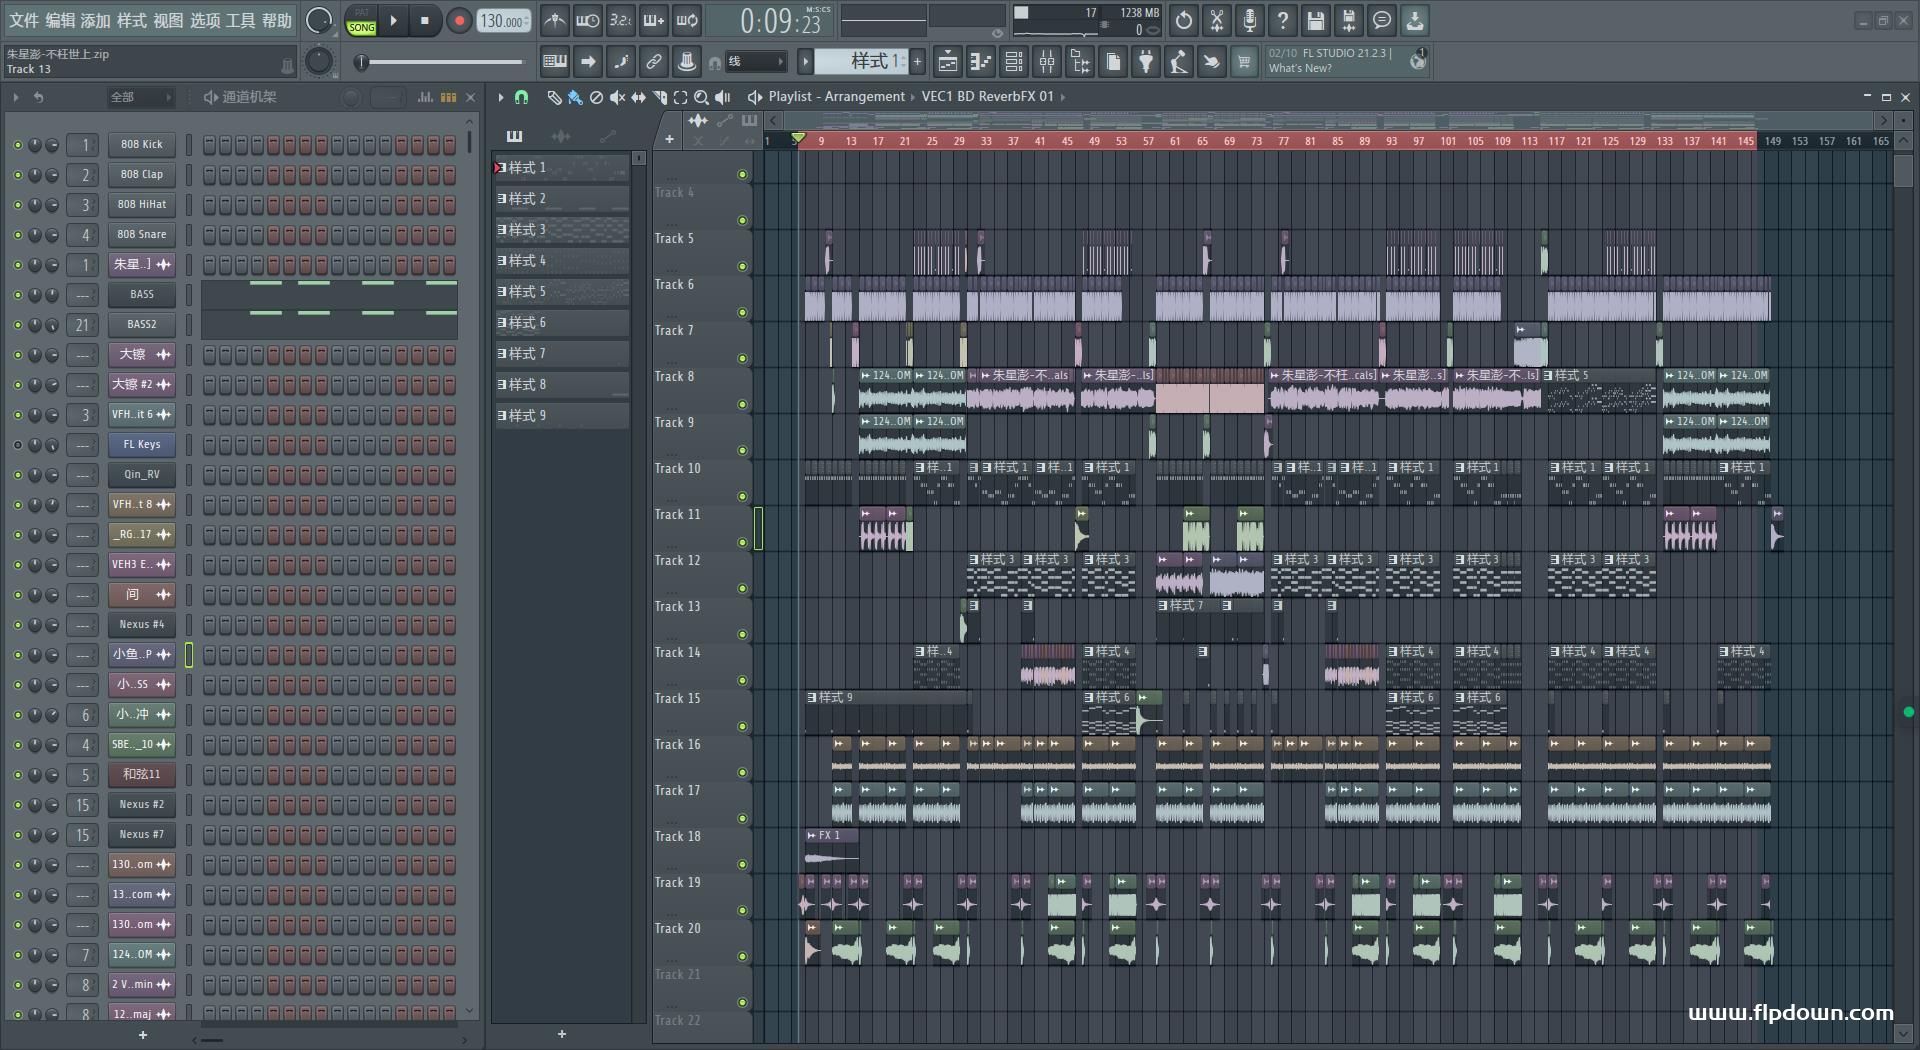This screenshot has width=1920, height=1050.
Task: Select the Playlist mute tool
Action: coord(617,97)
